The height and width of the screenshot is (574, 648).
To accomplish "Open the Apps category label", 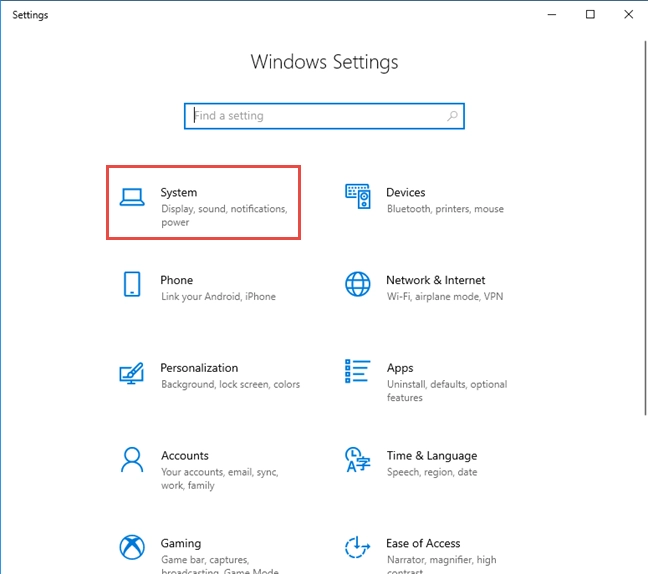I will click(x=400, y=368).
